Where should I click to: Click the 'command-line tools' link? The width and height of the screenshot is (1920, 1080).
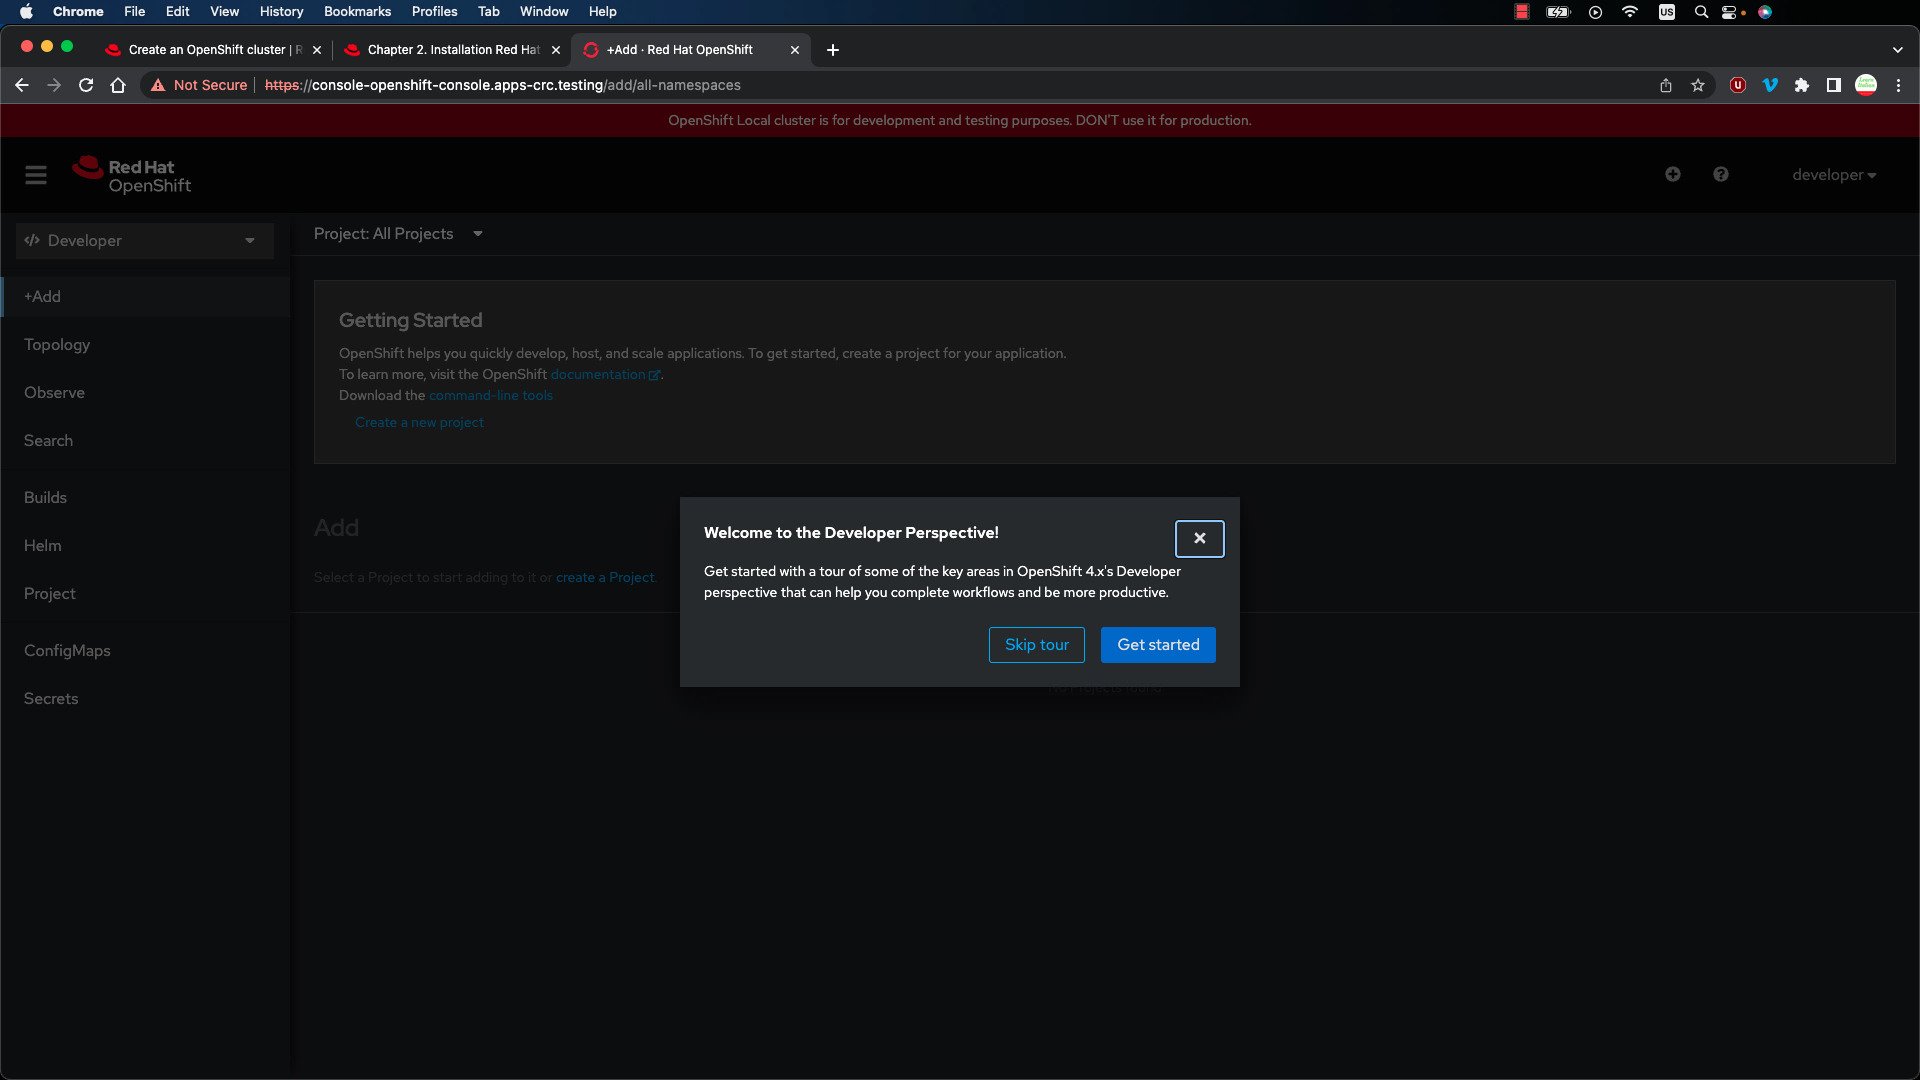[x=492, y=396]
